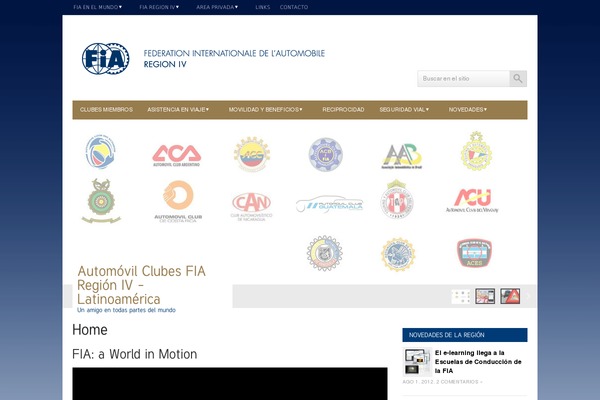Open the grey gear emblem in bottom logo row
The image size is (600, 400).
pyautogui.click(x=324, y=253)
